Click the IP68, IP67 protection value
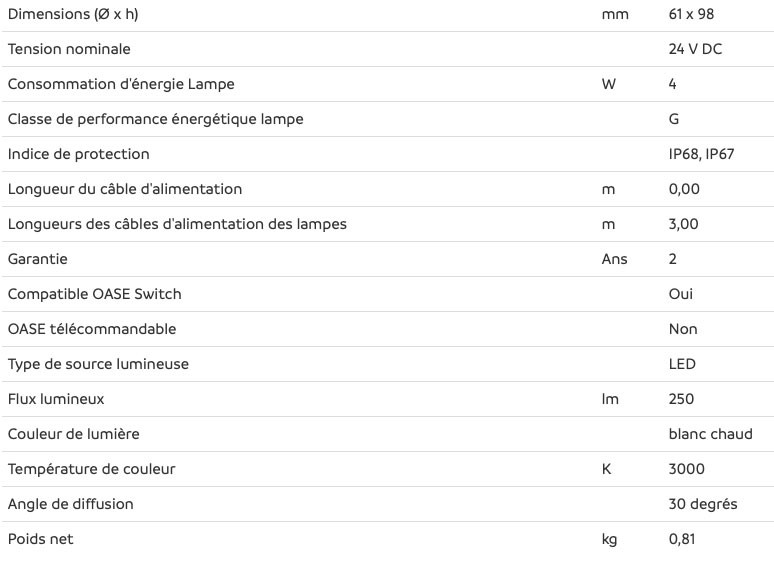This screenshot has width=774, height=569. [x=701, y=154]
